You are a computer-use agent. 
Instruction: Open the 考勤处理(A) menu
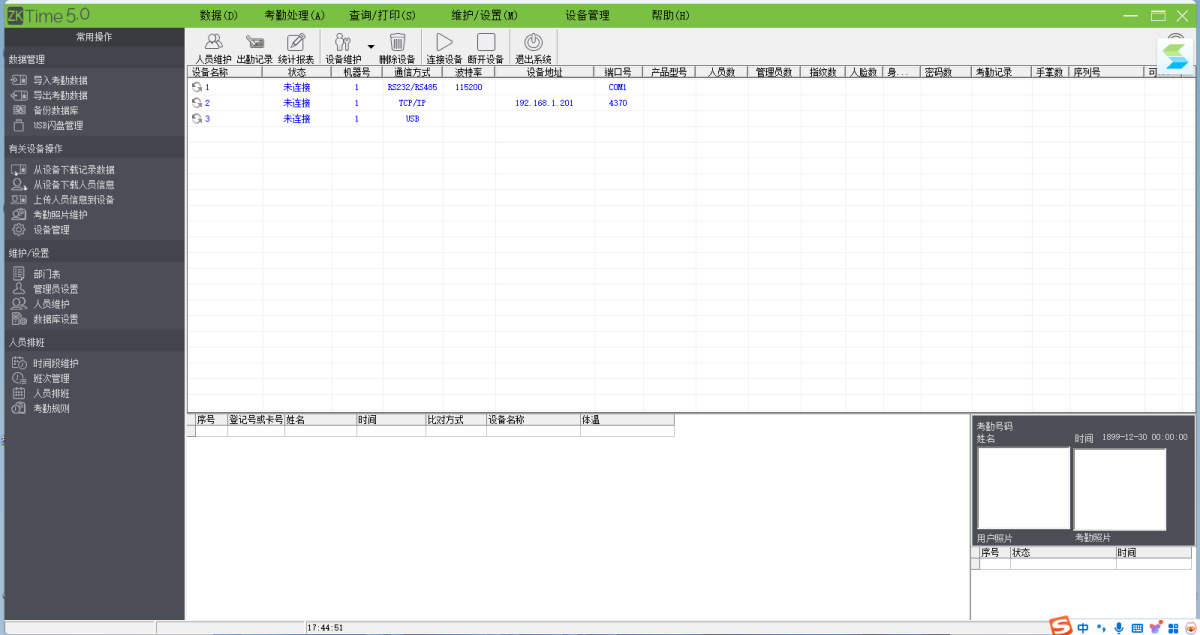pyautogui.click(x=295, y=15)
